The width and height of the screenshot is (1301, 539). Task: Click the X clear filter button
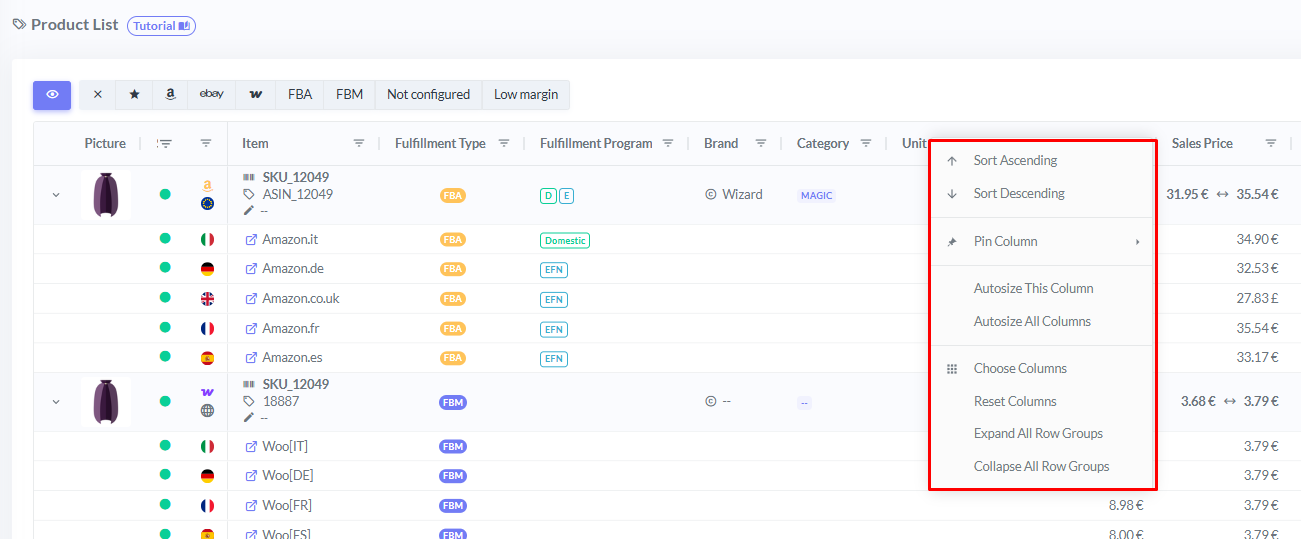pyautogui.click(x=97, y=95)
